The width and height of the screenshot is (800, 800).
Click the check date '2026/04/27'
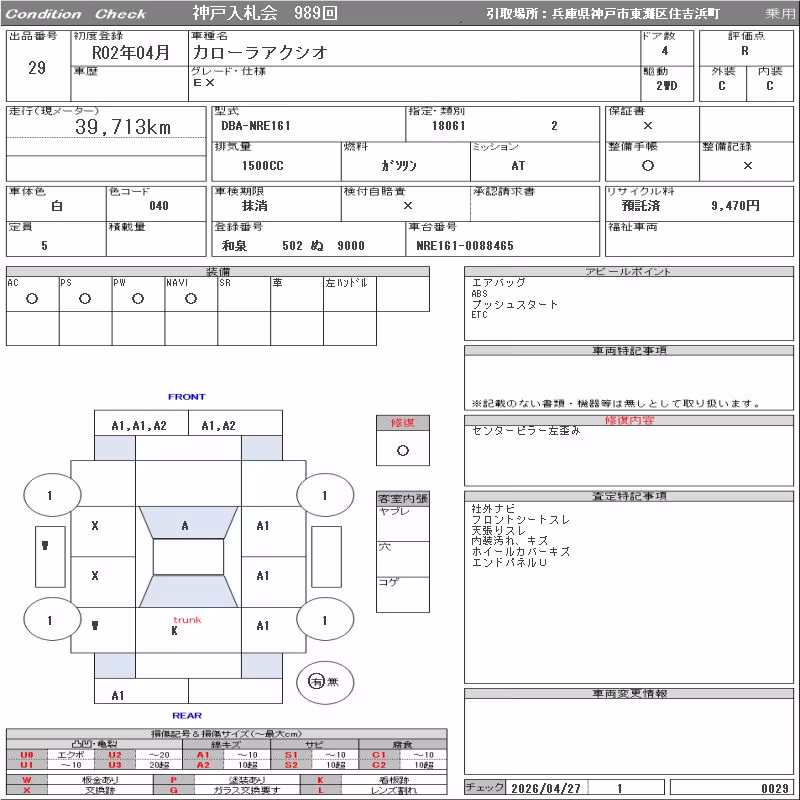546,788
